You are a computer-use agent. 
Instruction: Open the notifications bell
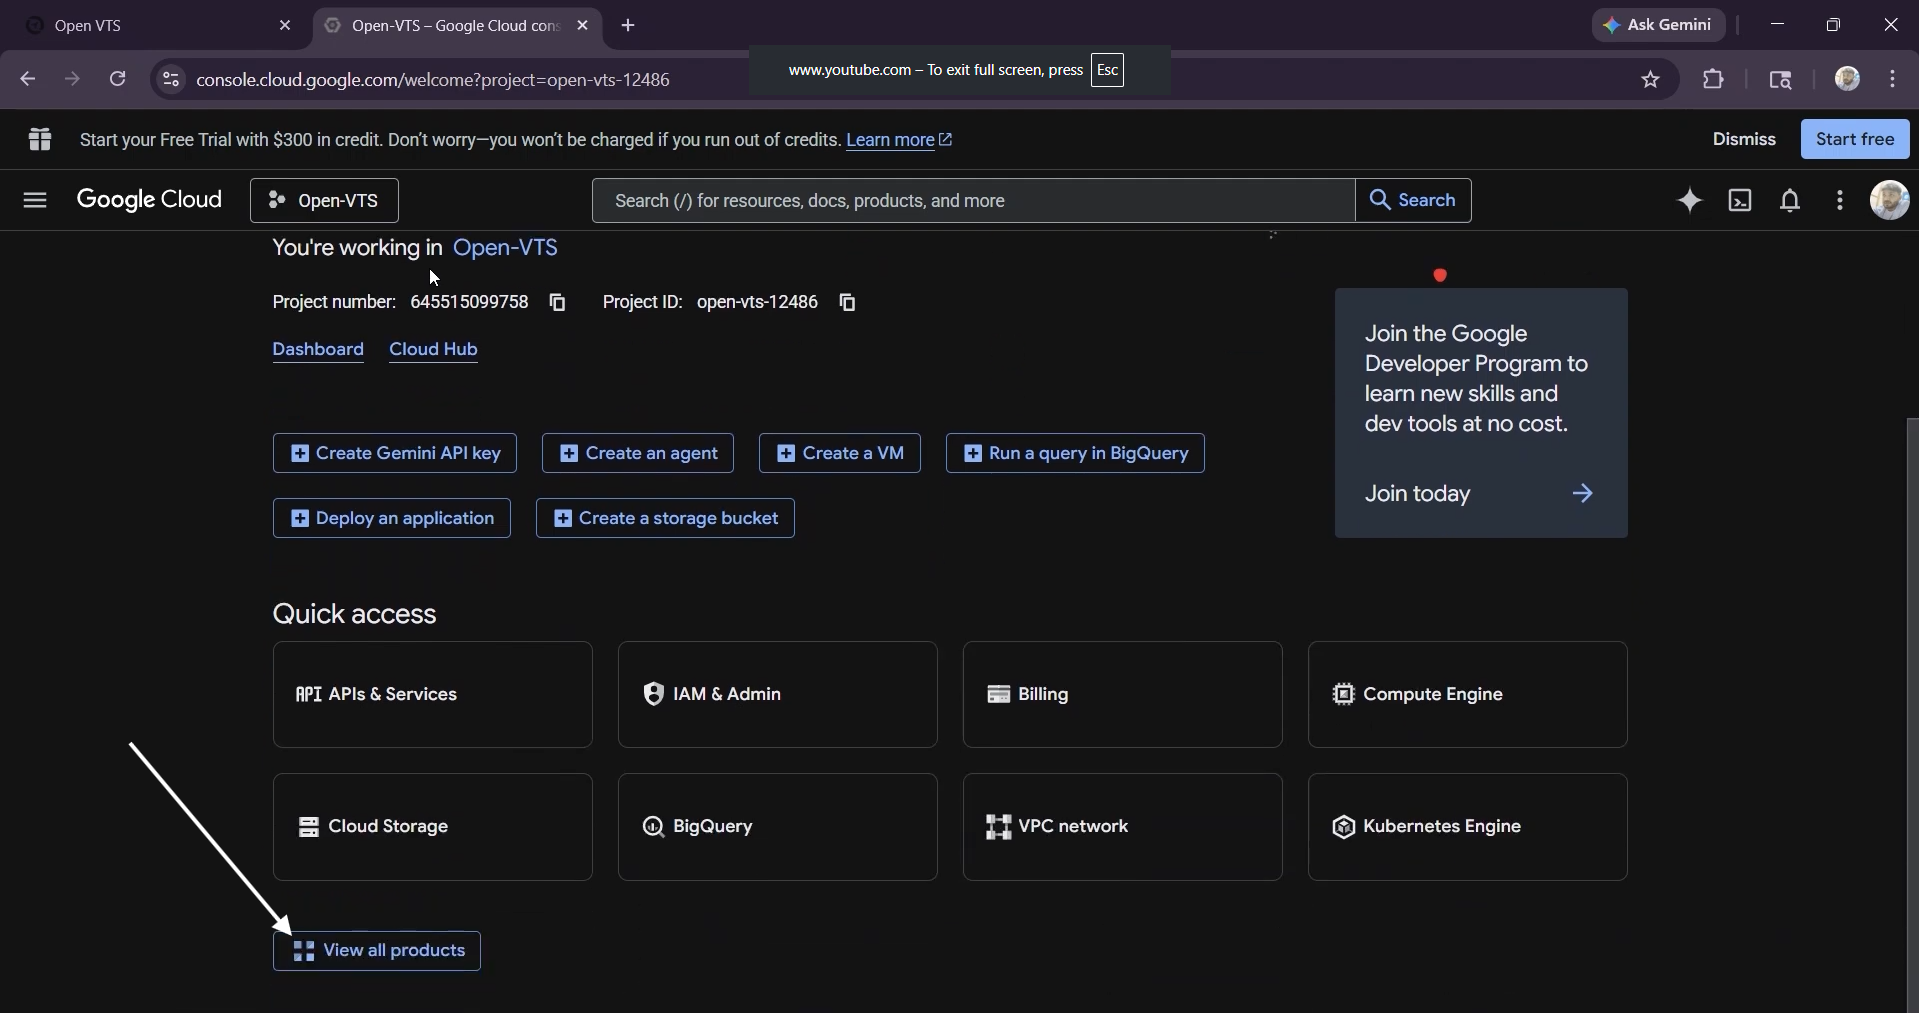point(1790,201)
